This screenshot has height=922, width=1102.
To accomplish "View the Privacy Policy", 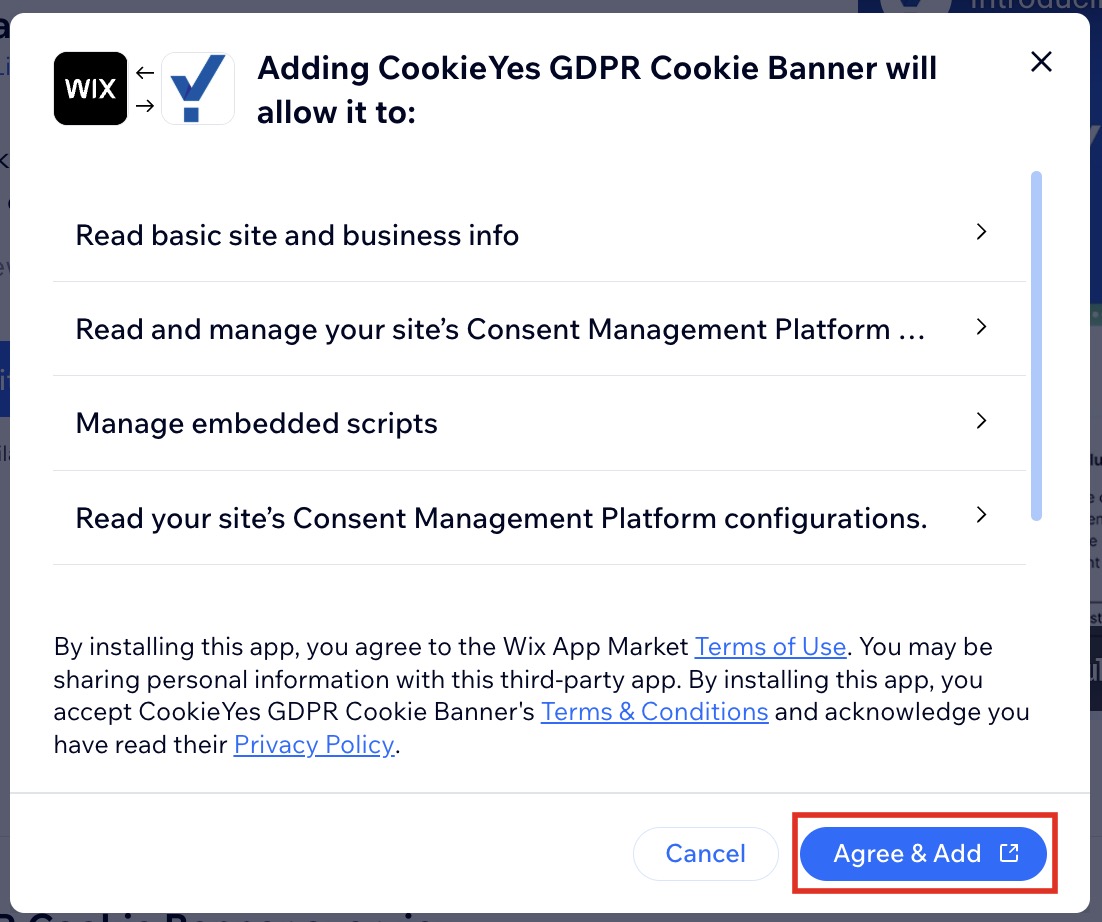I will coord(313,745).
